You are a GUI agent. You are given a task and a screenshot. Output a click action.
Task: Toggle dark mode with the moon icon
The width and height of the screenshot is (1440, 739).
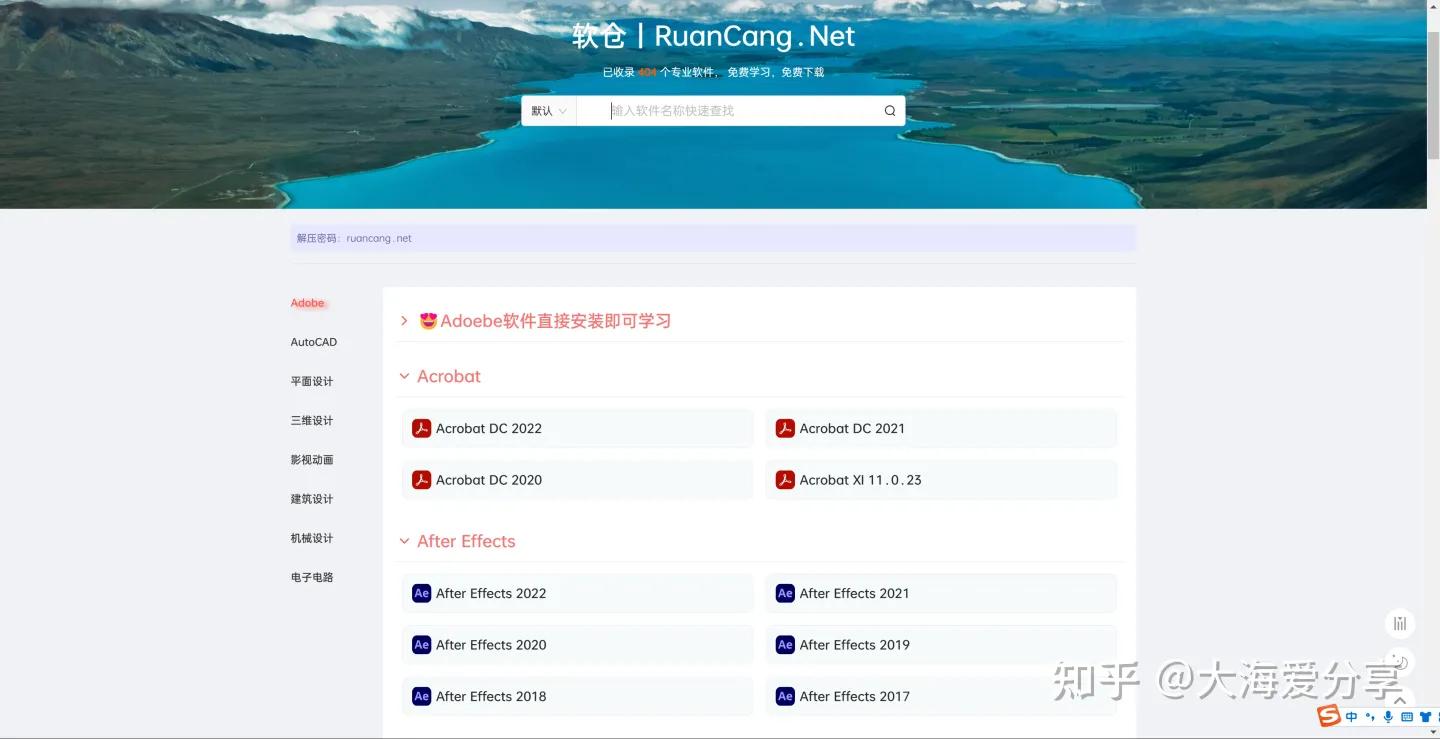[x=1402, y=663]
